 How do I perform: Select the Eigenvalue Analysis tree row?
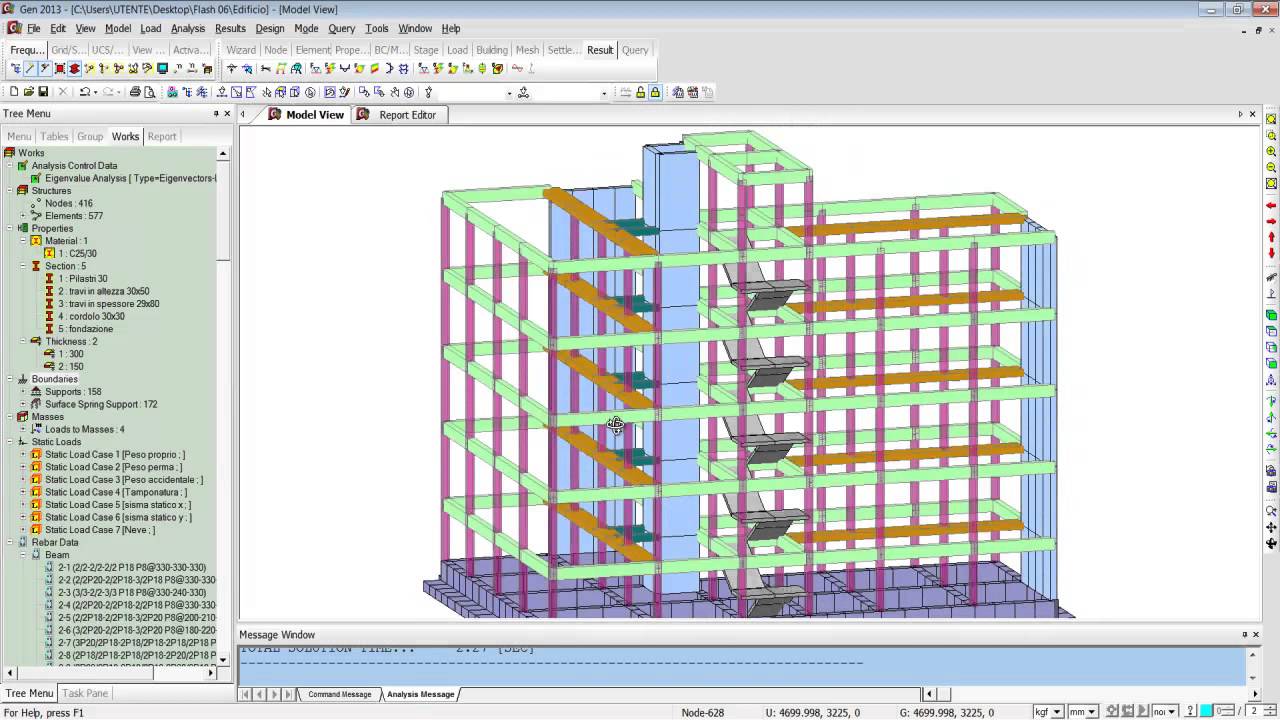[x=123, y=178]
